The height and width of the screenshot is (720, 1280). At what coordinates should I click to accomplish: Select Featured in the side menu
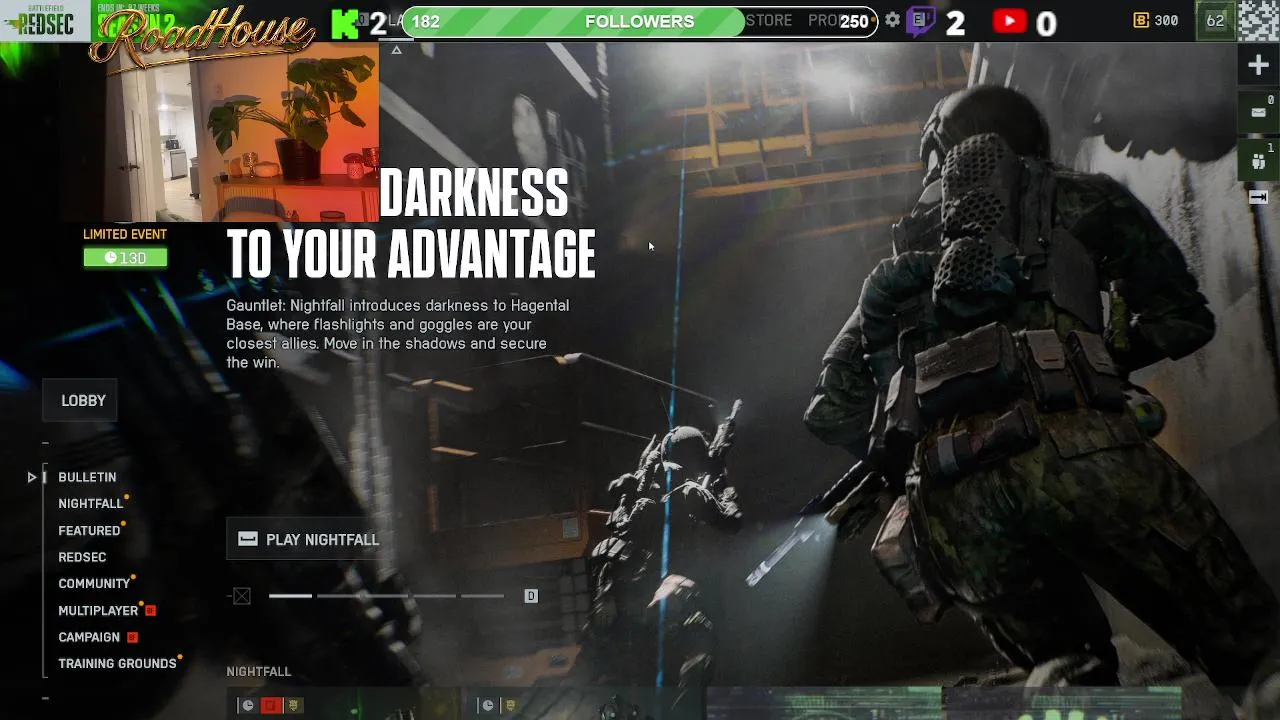(x=89, y=531)
